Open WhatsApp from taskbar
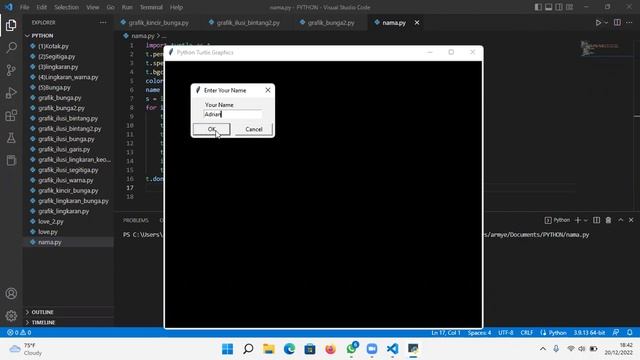 [x=351, y=349]
